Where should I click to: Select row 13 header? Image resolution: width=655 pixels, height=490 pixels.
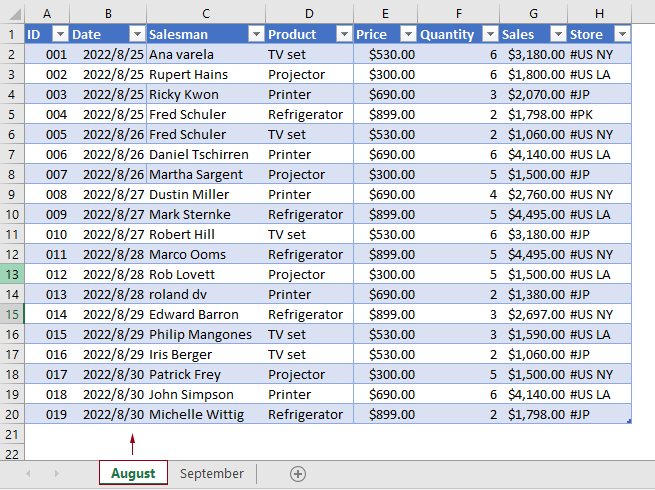coord(12,274)
